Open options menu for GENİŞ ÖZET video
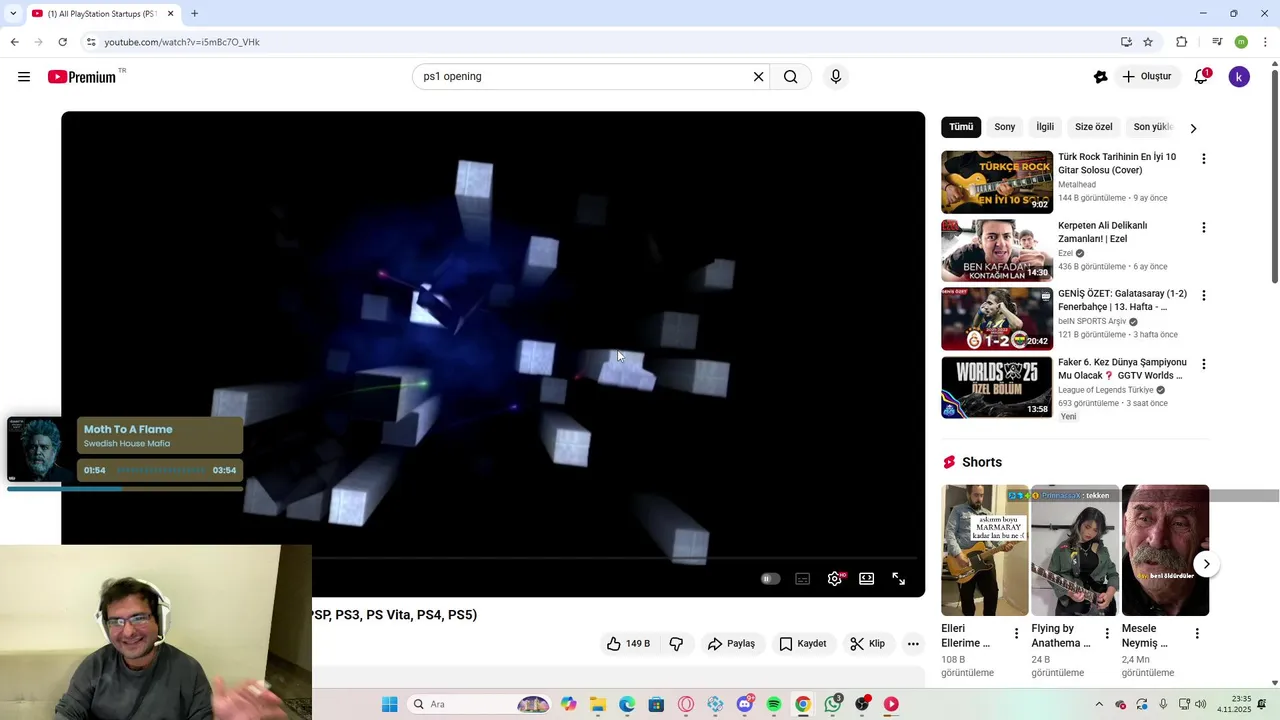1280x720 pixels. tap(1204, 295)
